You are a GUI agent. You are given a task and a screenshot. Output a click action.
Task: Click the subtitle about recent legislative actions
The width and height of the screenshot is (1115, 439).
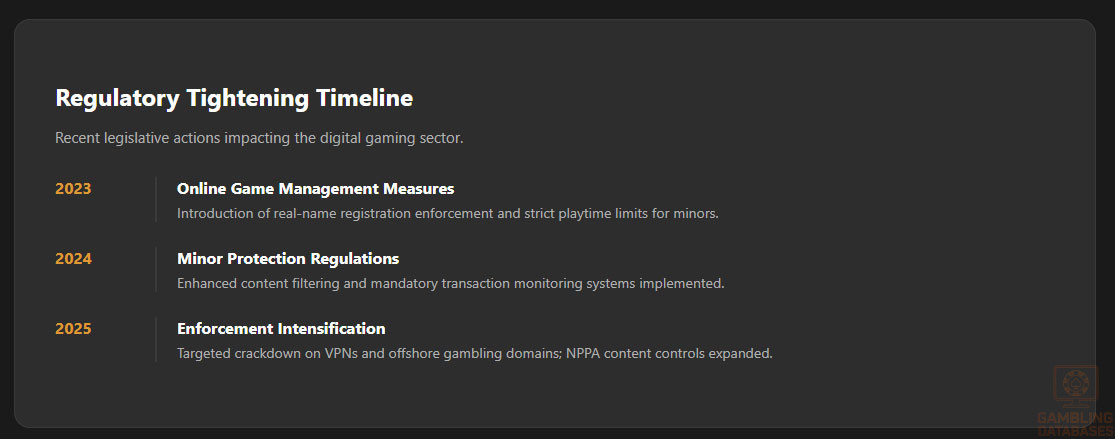(259, 138)
